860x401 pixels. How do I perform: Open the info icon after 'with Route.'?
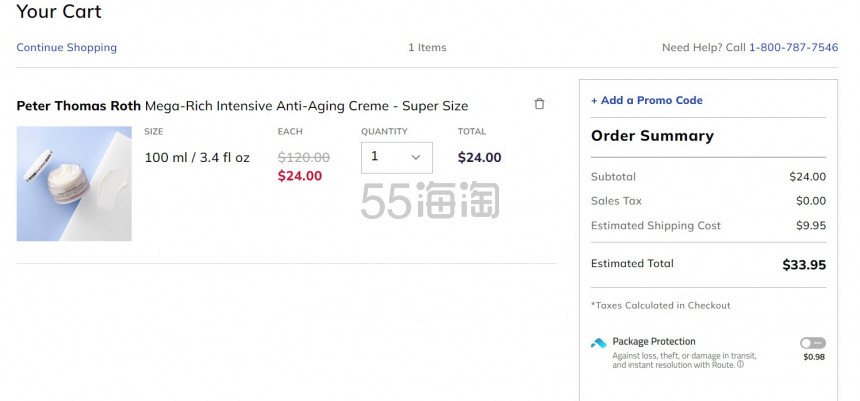[740, 364]
